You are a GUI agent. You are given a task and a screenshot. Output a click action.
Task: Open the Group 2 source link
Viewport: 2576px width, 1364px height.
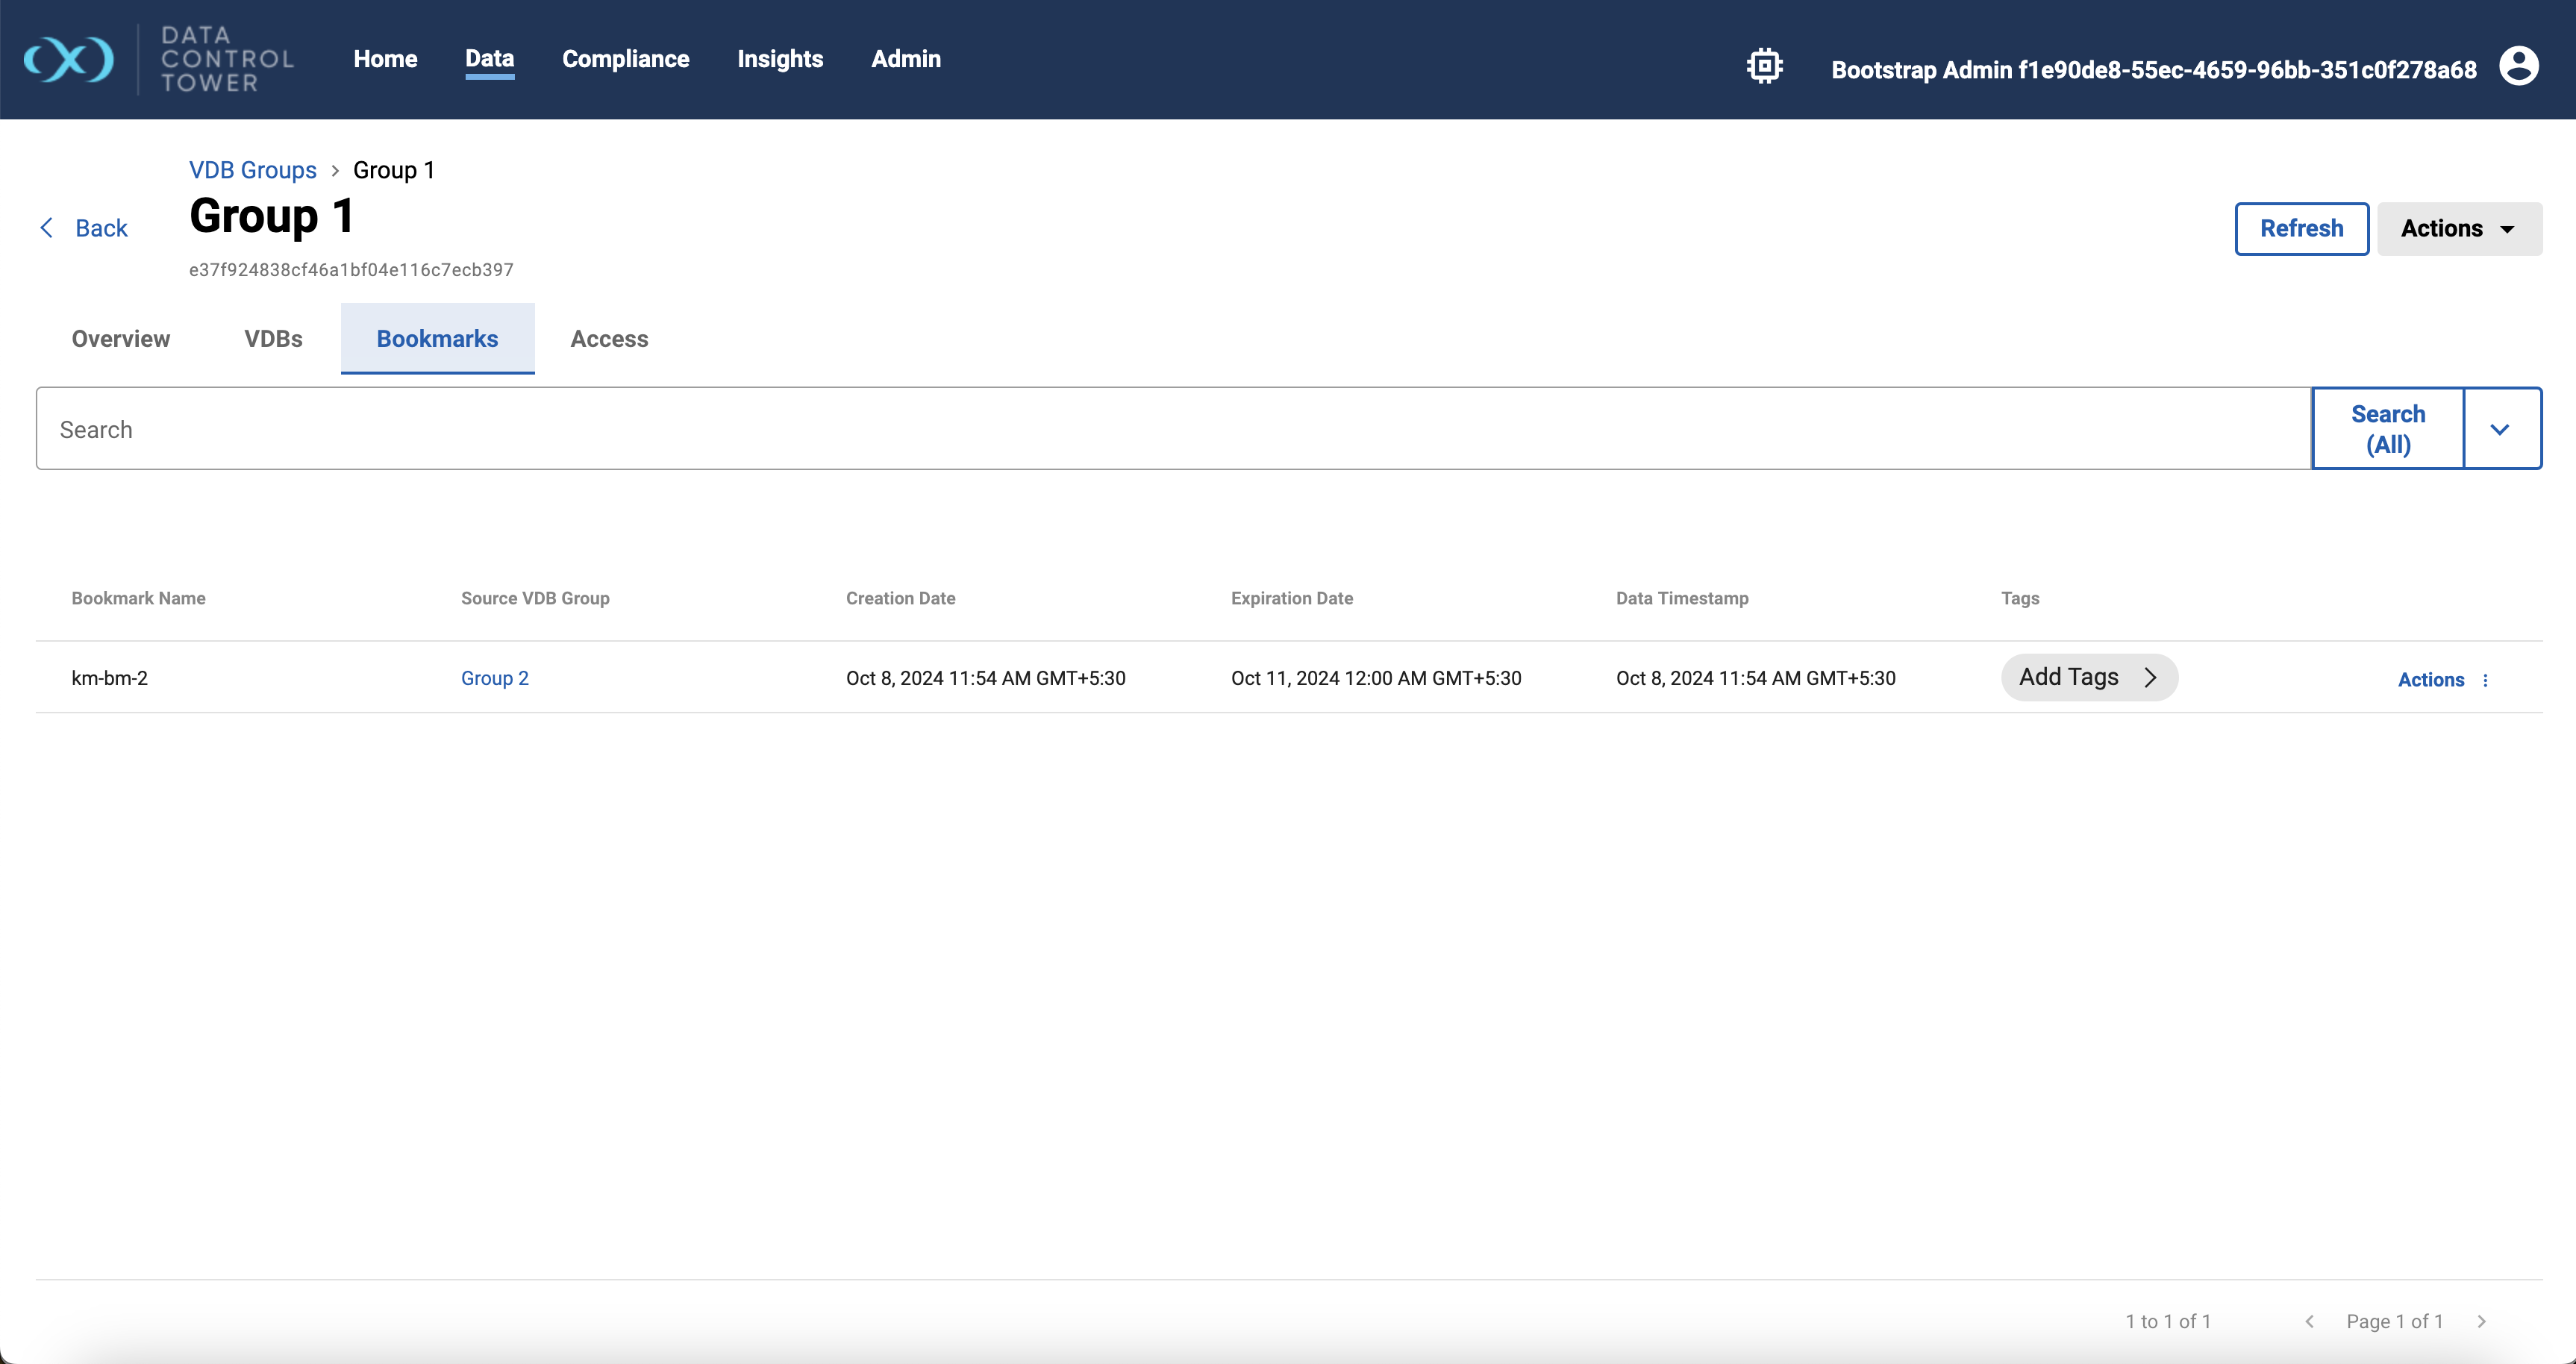tap(494, 678)
